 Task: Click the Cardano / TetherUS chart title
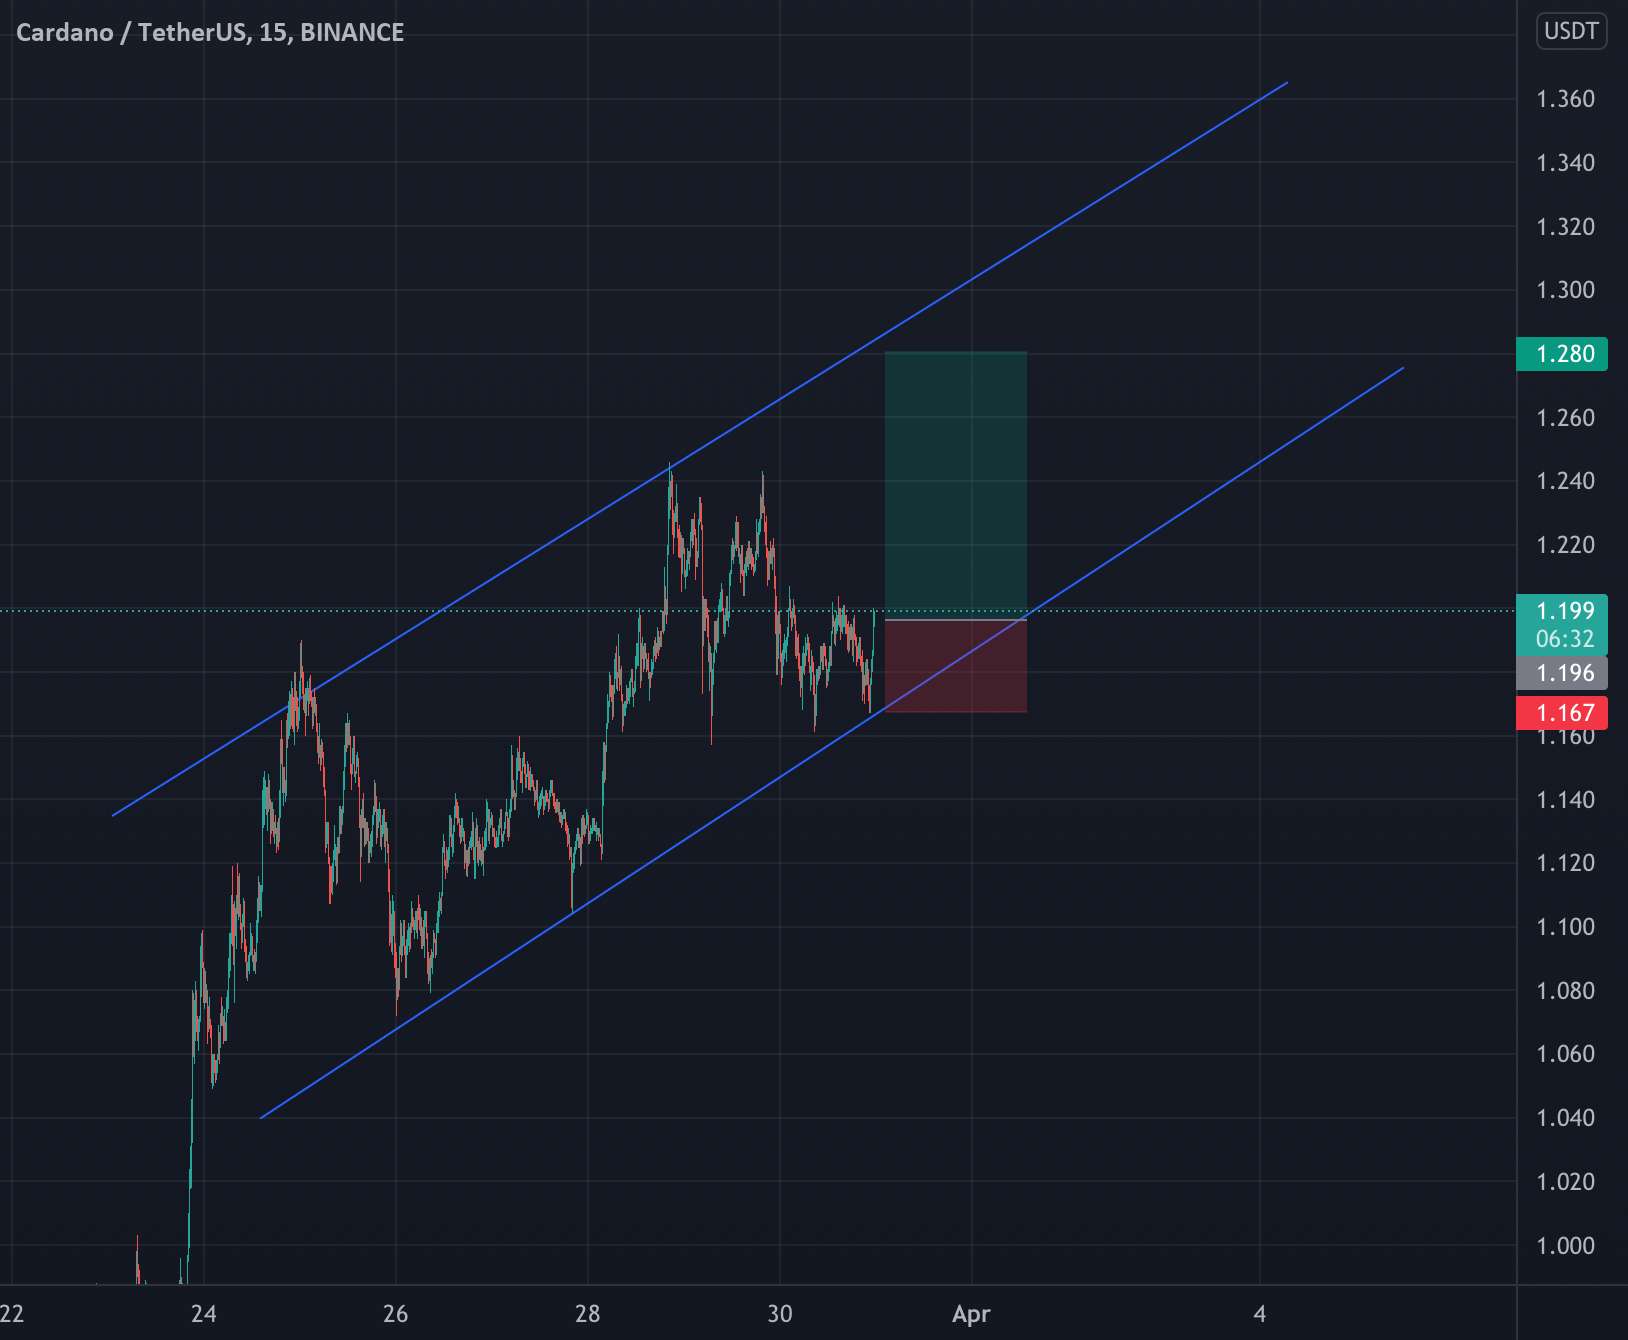210,33
